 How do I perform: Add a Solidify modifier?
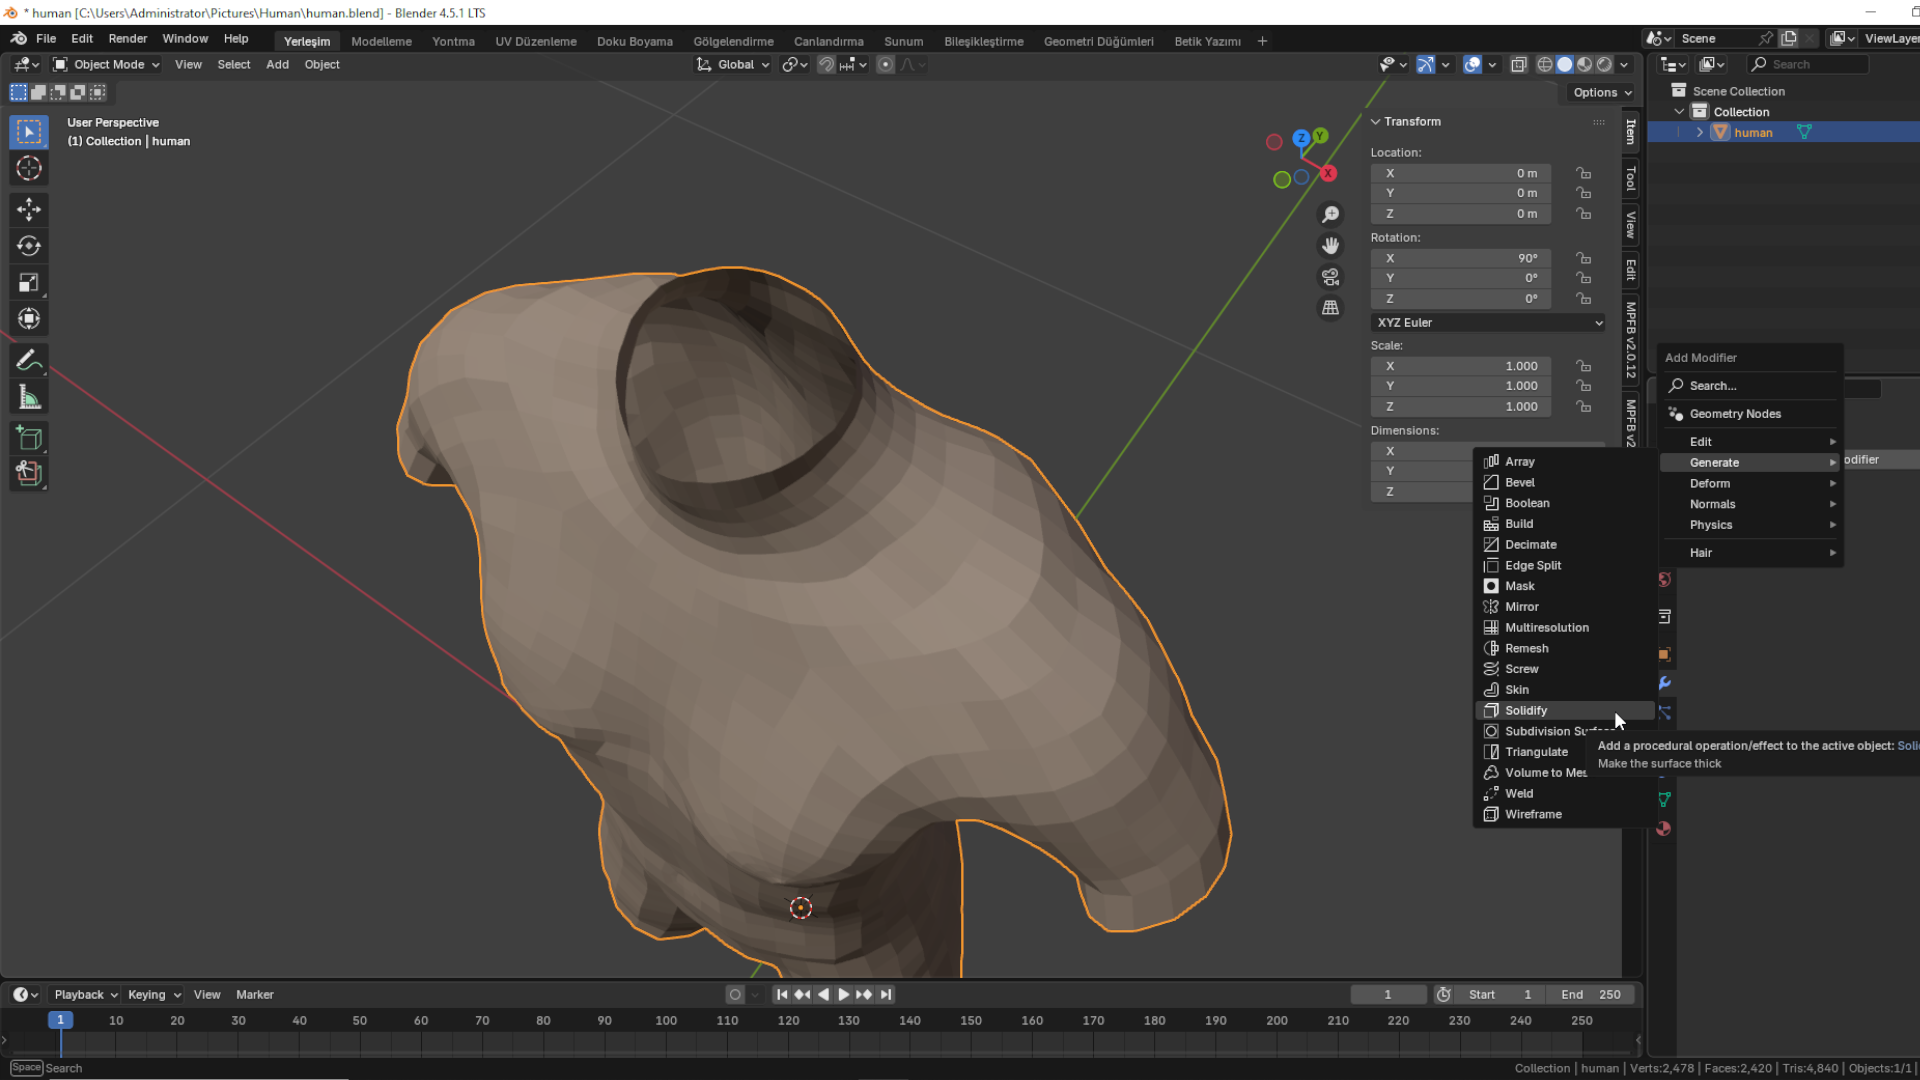1525,710
